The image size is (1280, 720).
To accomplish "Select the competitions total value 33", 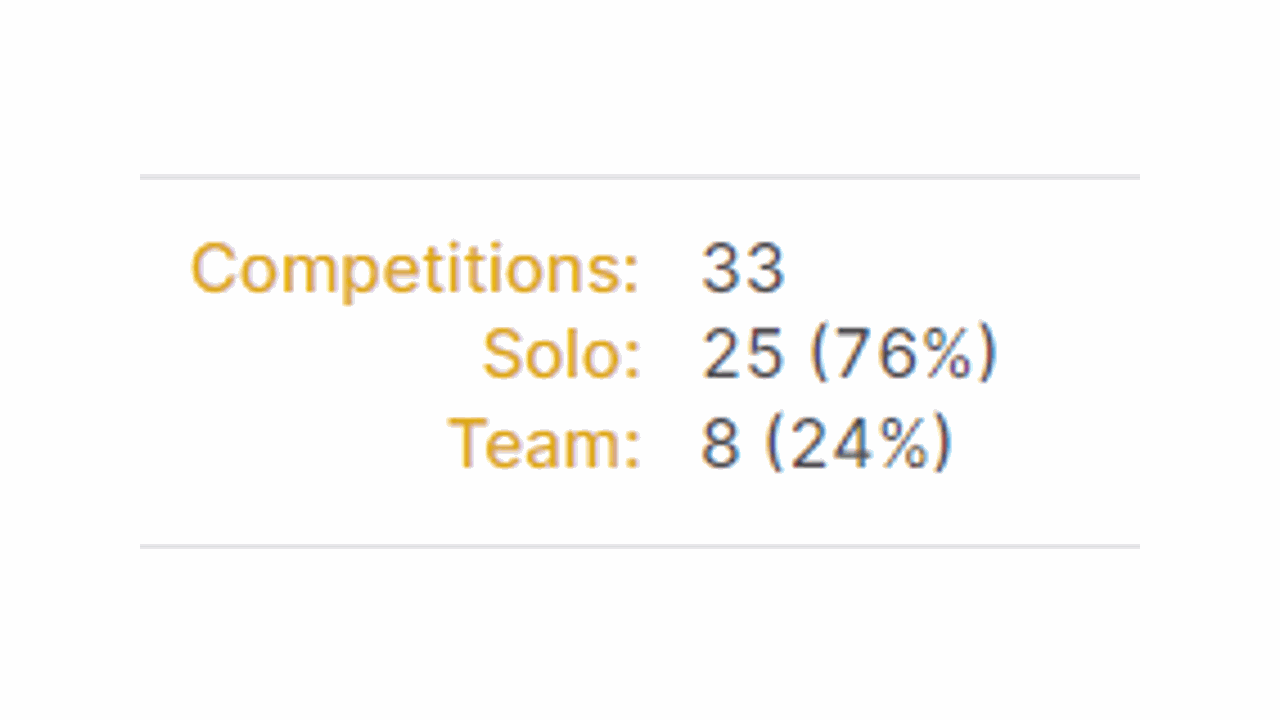I will (x=743, y=268).
